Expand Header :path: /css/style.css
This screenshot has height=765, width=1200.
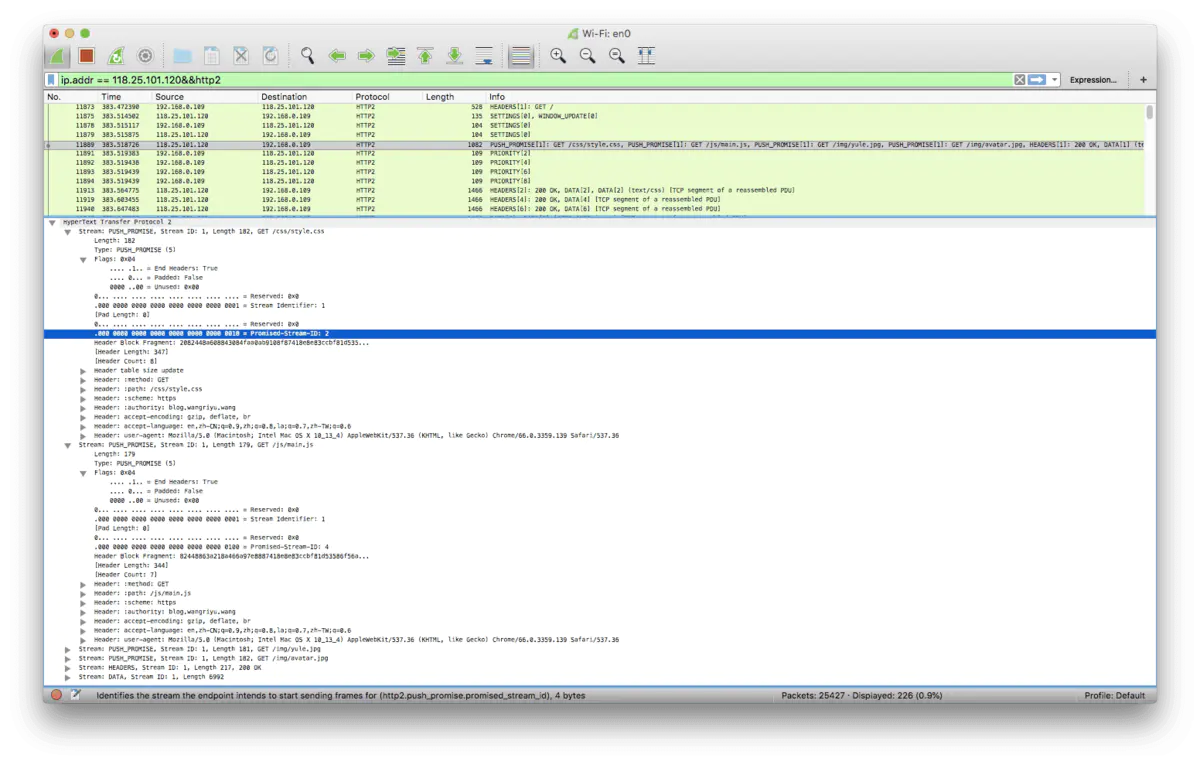click(x=84, y=389)
